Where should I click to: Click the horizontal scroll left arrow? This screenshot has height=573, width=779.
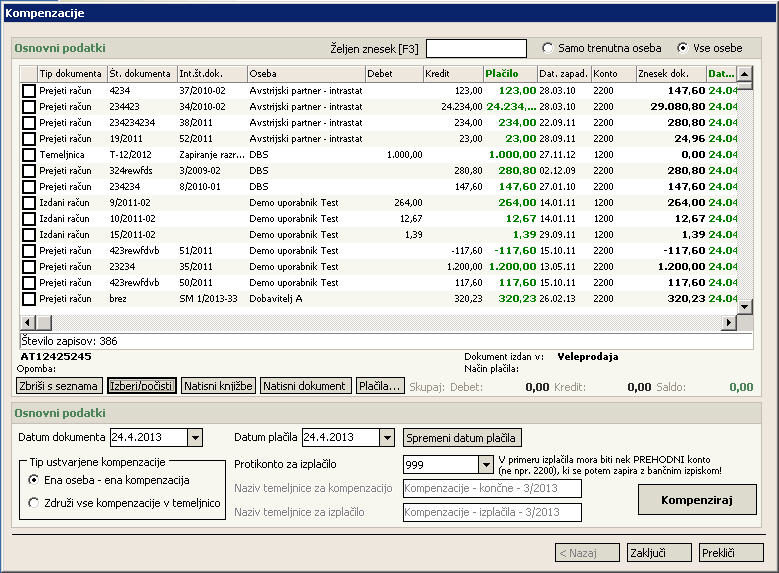tap(28, 323)
